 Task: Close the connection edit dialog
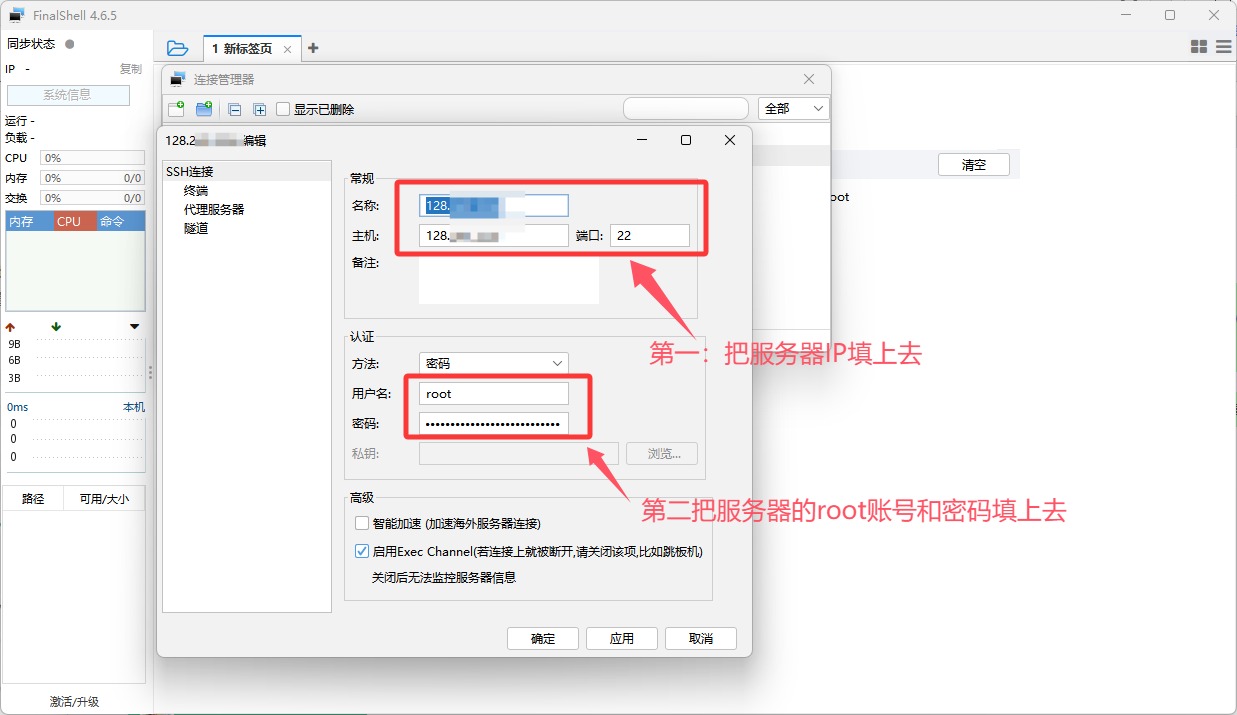[730, 140]
